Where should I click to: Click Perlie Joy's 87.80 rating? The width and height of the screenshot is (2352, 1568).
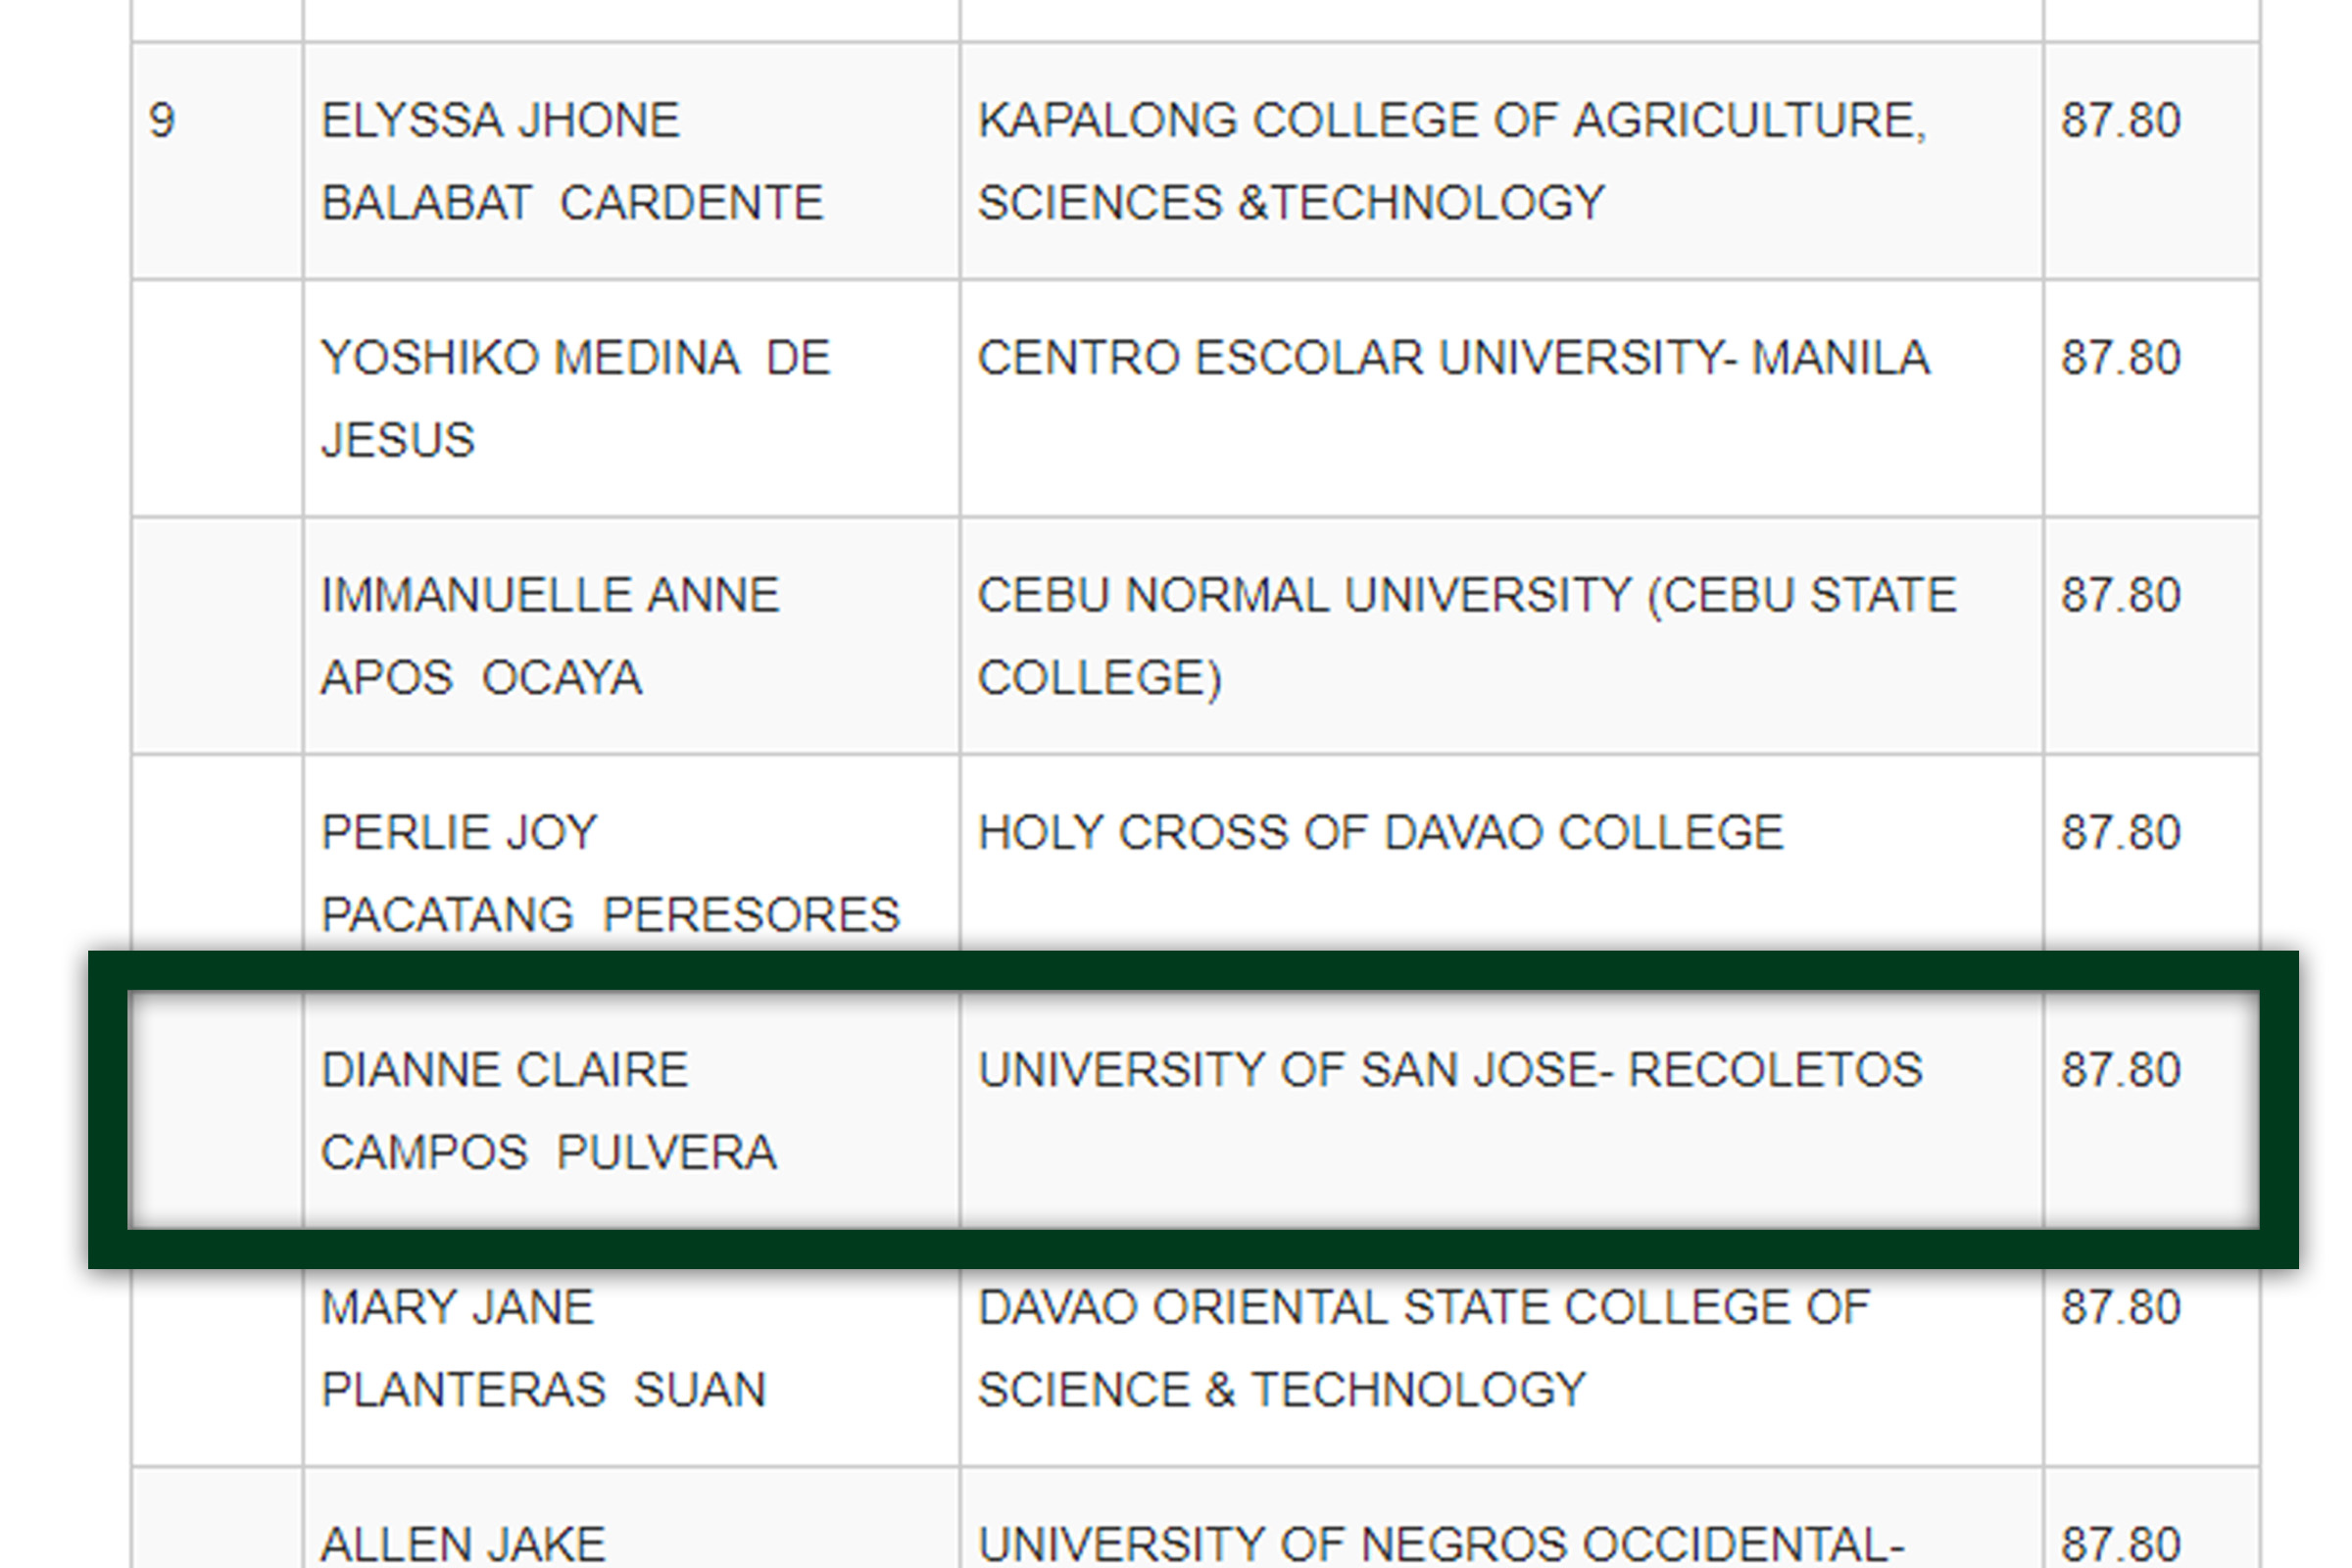pos(2120,832)
